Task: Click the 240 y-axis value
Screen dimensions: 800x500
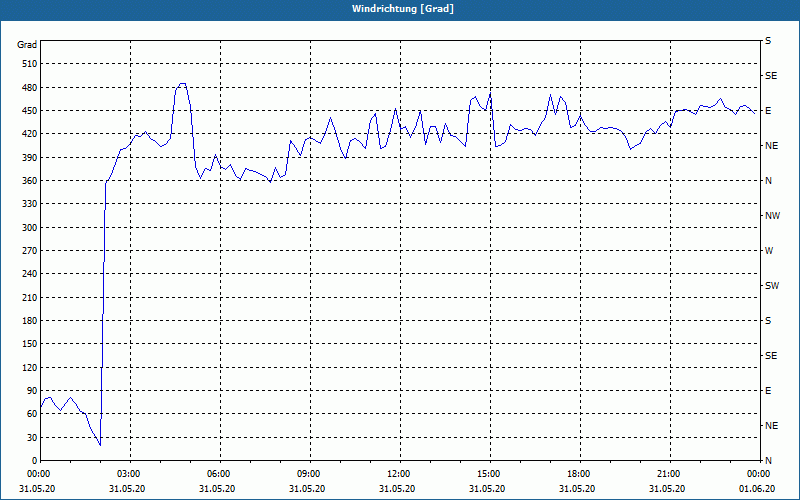Action: click(x=30, y=274)
